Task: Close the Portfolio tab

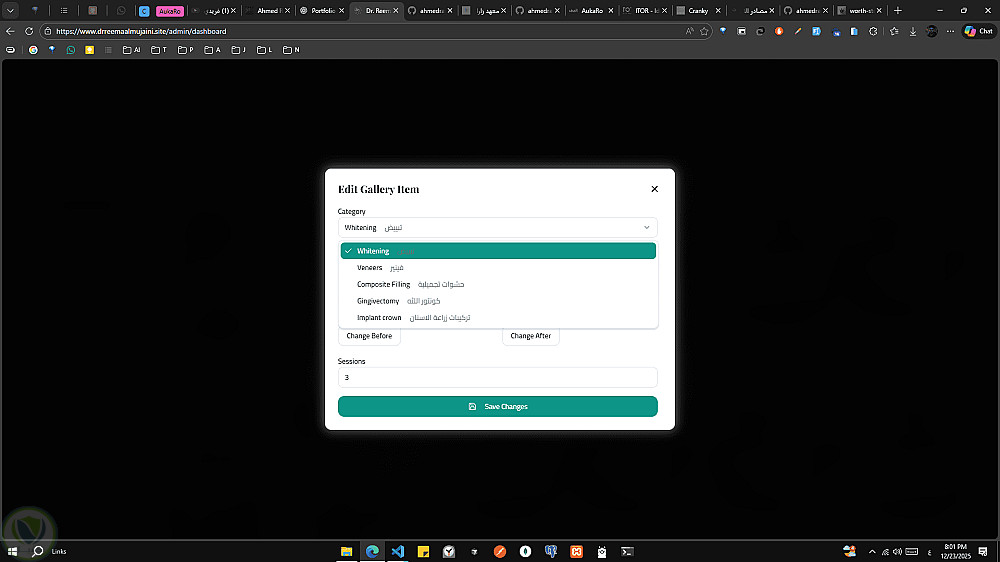Action: tap(341, 11)
